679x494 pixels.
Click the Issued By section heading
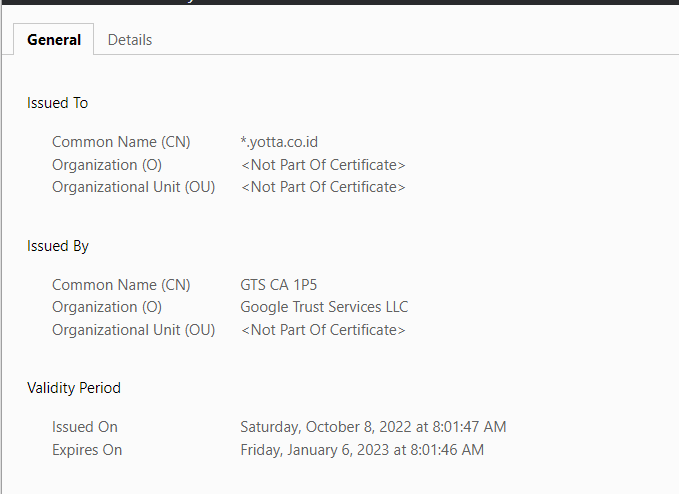(x=58, y=246)
